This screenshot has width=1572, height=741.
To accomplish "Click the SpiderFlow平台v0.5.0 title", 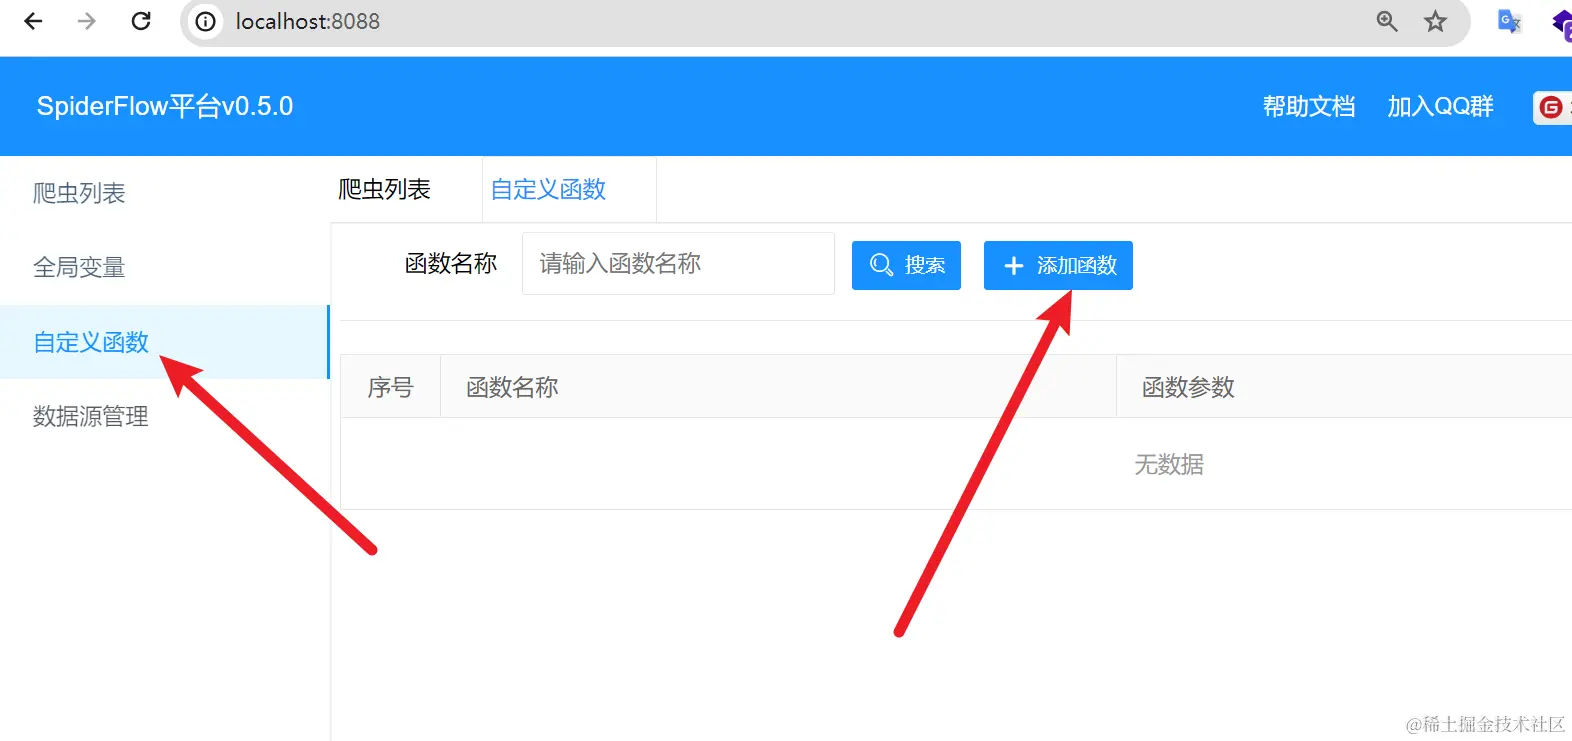I will click(165, 106).
